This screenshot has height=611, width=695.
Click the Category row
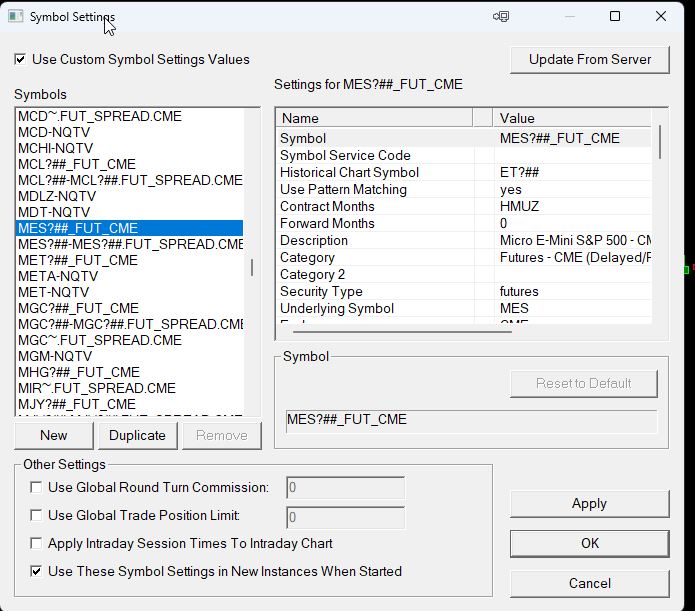point(464,257)
